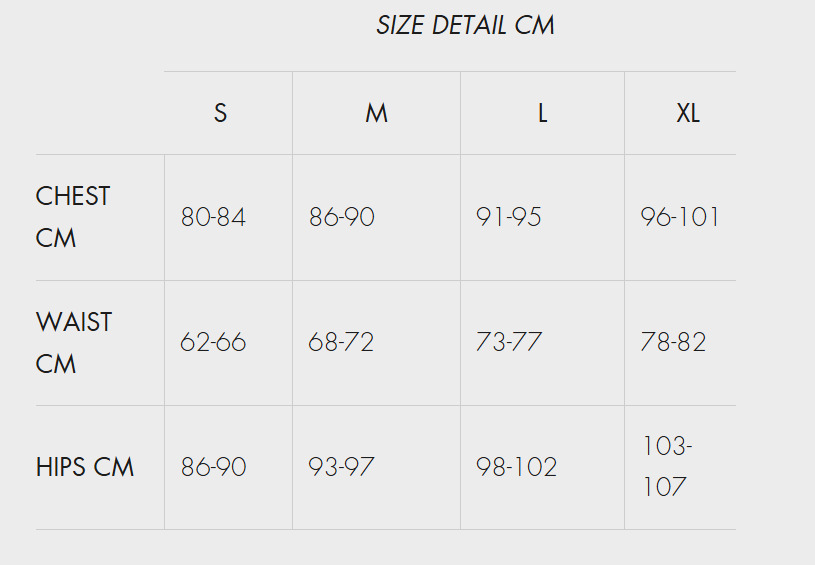Screen dimensions: 815x565
Task: Click chest value 96-101 for size XL
Action: point(680,217)
